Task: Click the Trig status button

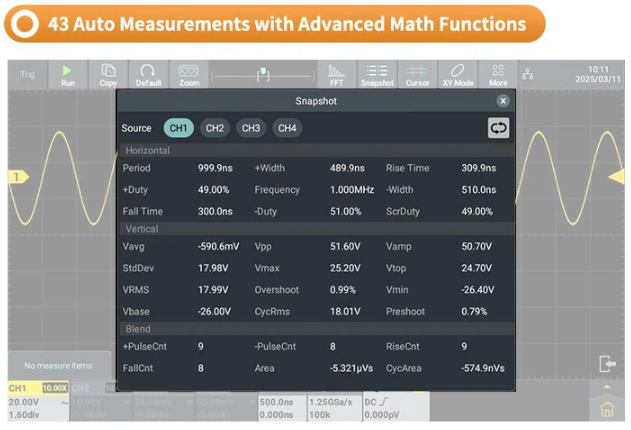Action: (27, 75)
